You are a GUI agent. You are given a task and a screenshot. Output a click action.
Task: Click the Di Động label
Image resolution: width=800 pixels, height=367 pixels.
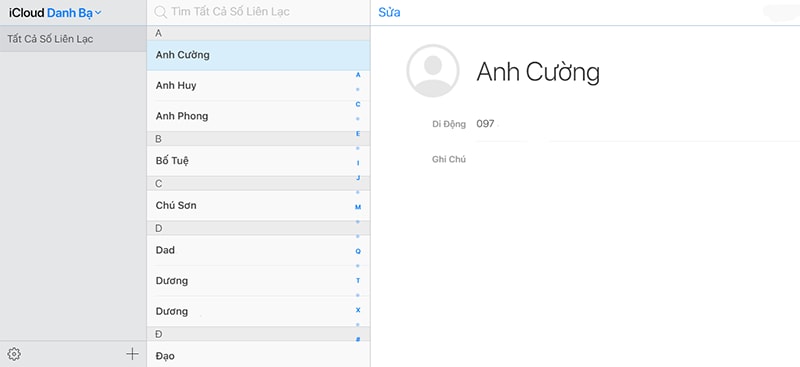point(448,124)
